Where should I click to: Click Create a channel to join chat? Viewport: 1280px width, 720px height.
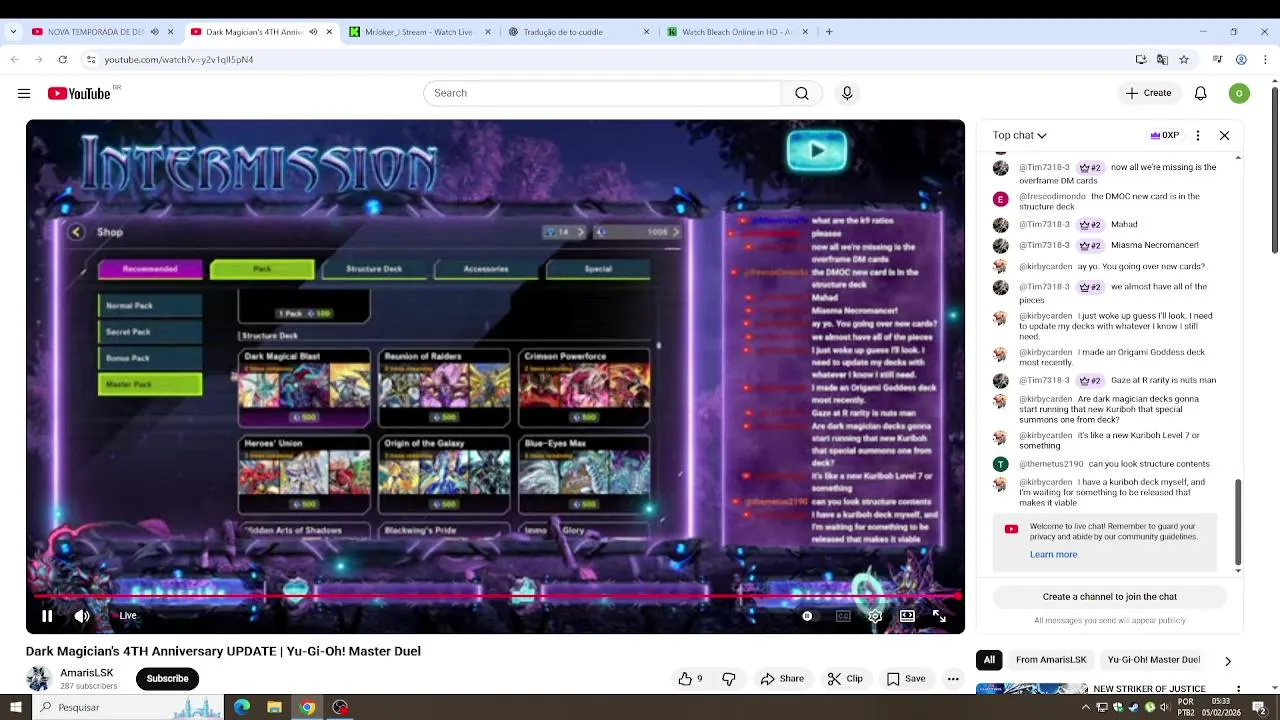pyautogui.click(x=1109, y=597)
